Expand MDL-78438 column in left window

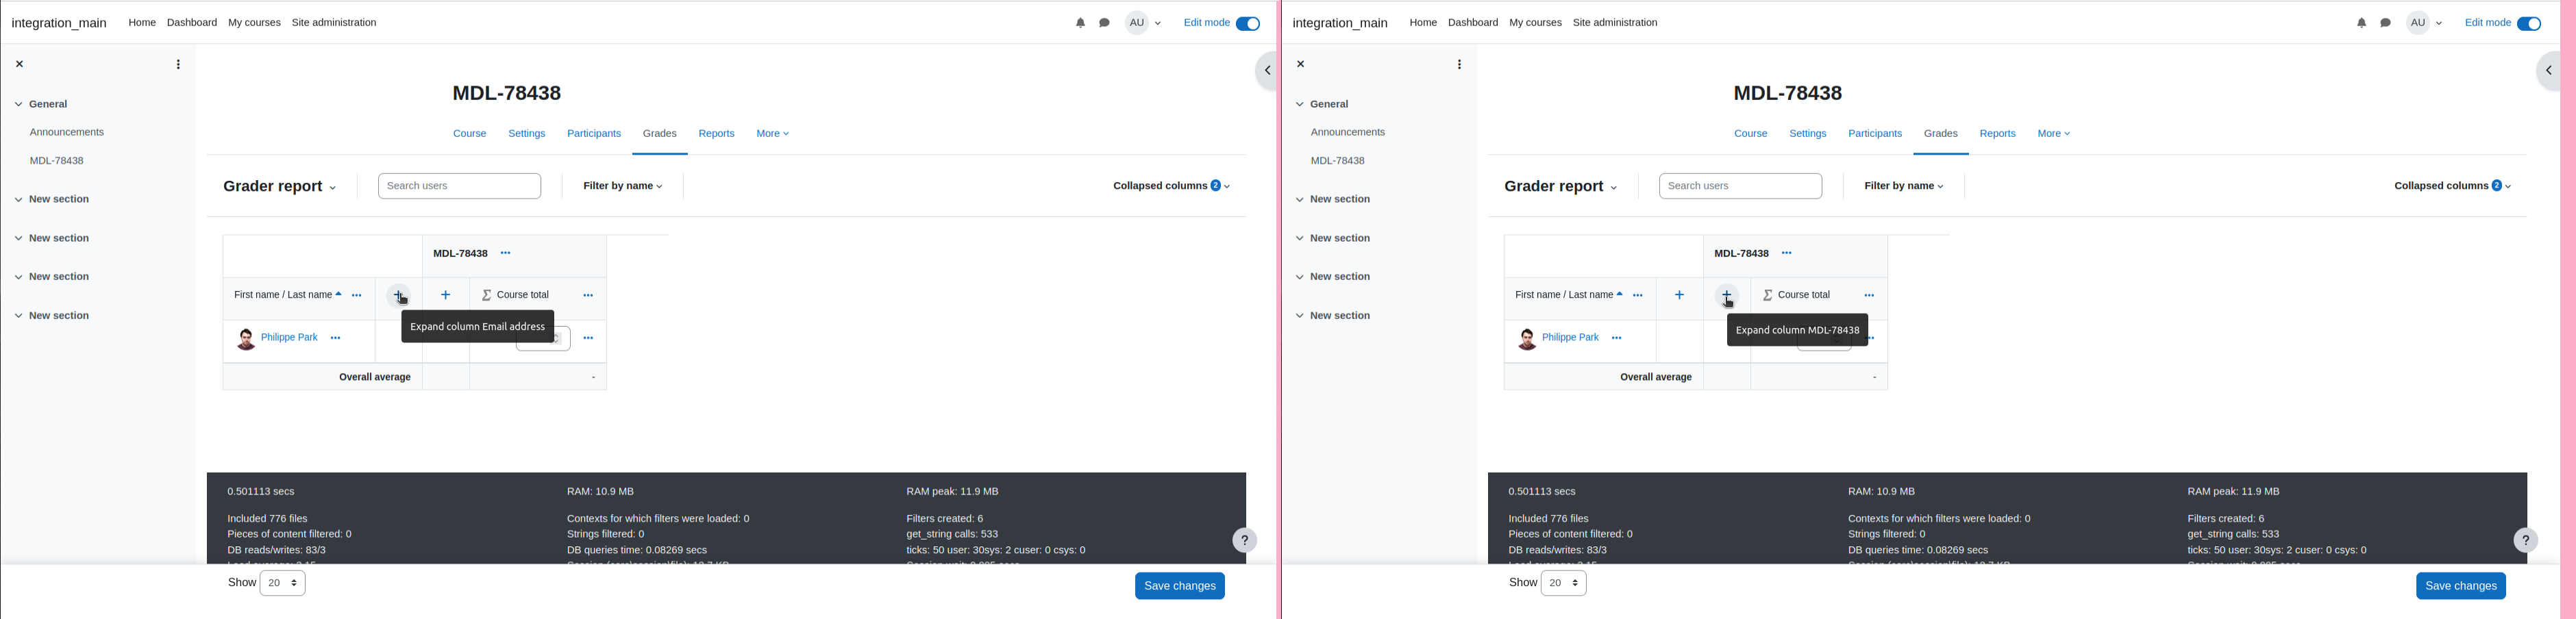coord(446,295)
